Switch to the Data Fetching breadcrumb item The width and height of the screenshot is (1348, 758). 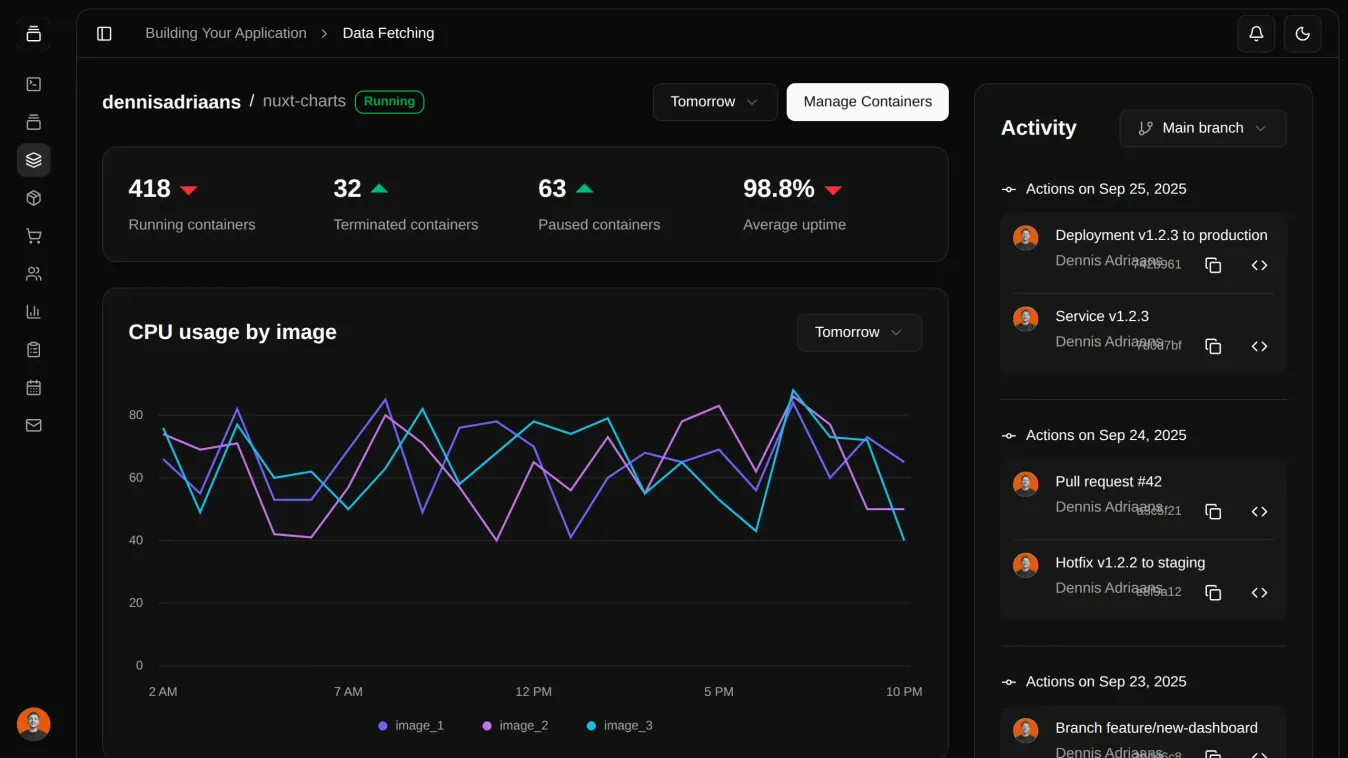388,33
